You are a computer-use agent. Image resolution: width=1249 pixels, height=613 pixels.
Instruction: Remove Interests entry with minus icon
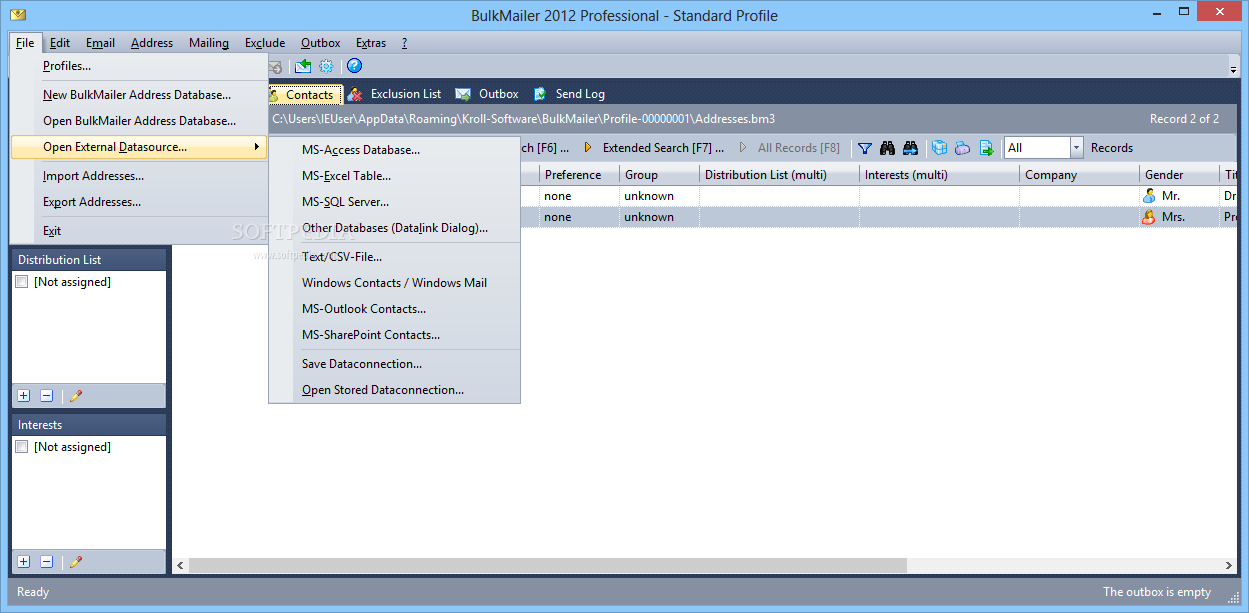coord(46,562)
